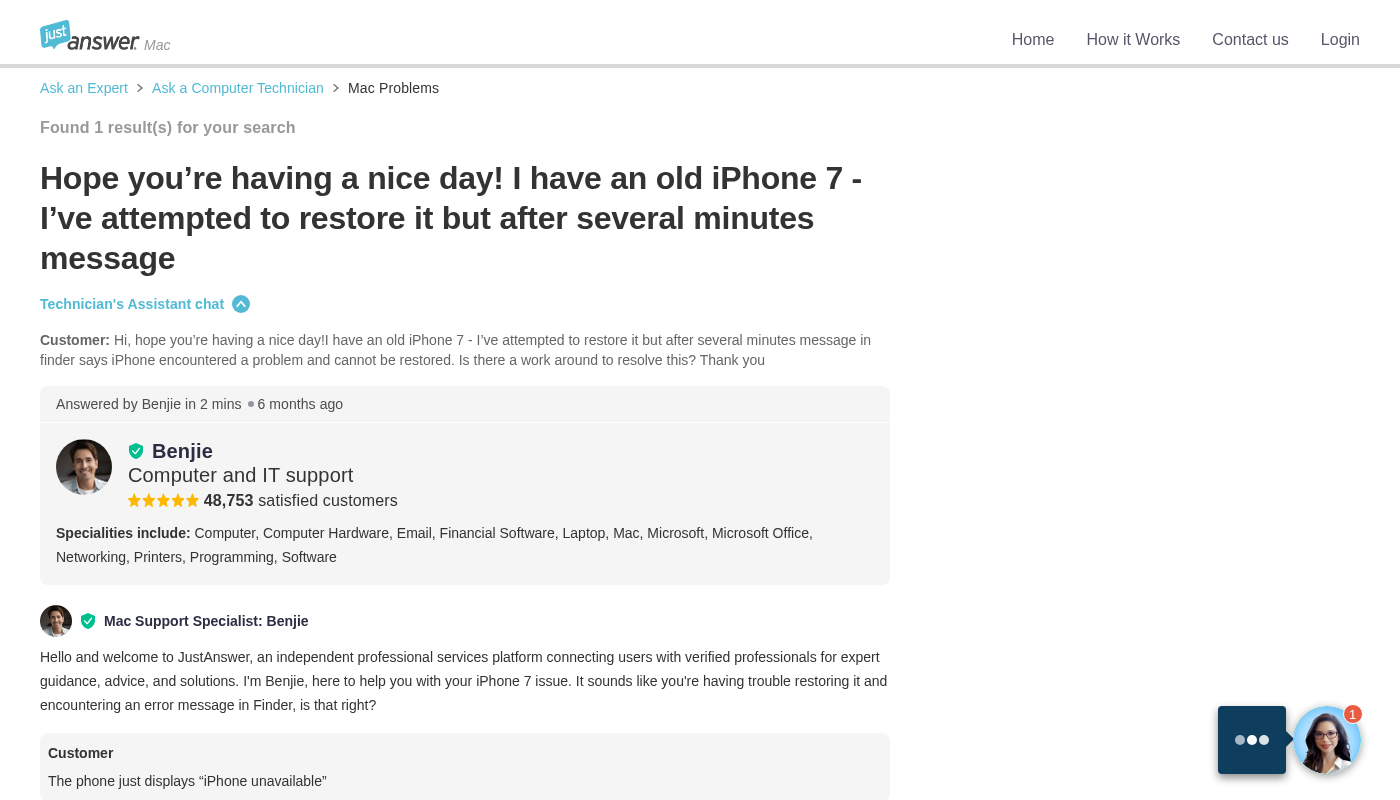The width and height of the screenshot is (1400, 800).
Task: Navigate to Ask an Expert breadcrumb
Action: click(x=84, y=88)
